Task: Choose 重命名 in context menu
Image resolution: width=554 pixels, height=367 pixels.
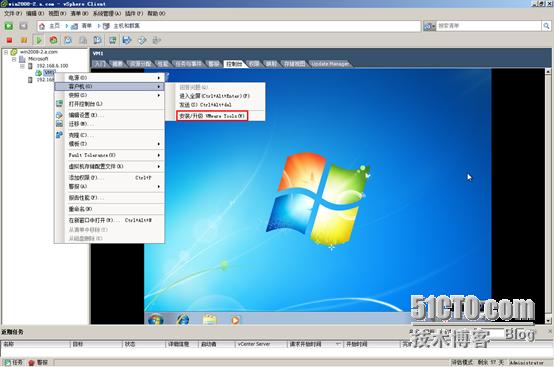Action: [x=110, y=209]
